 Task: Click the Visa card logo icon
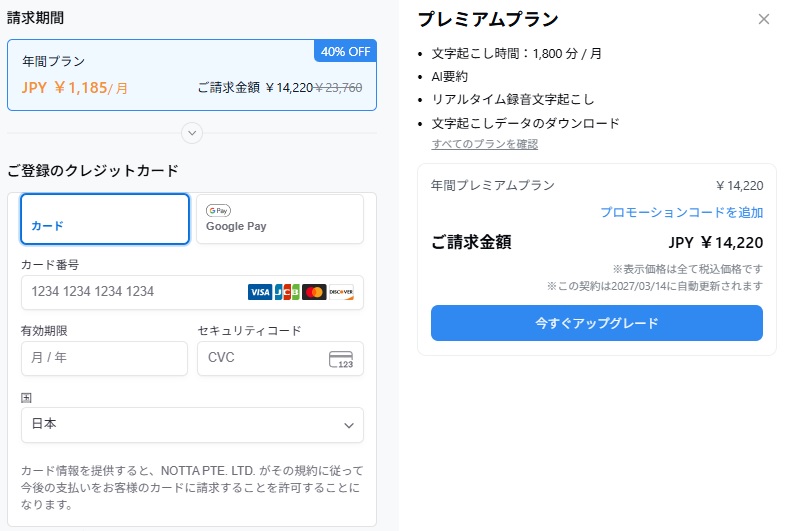[x=260, y=292]
